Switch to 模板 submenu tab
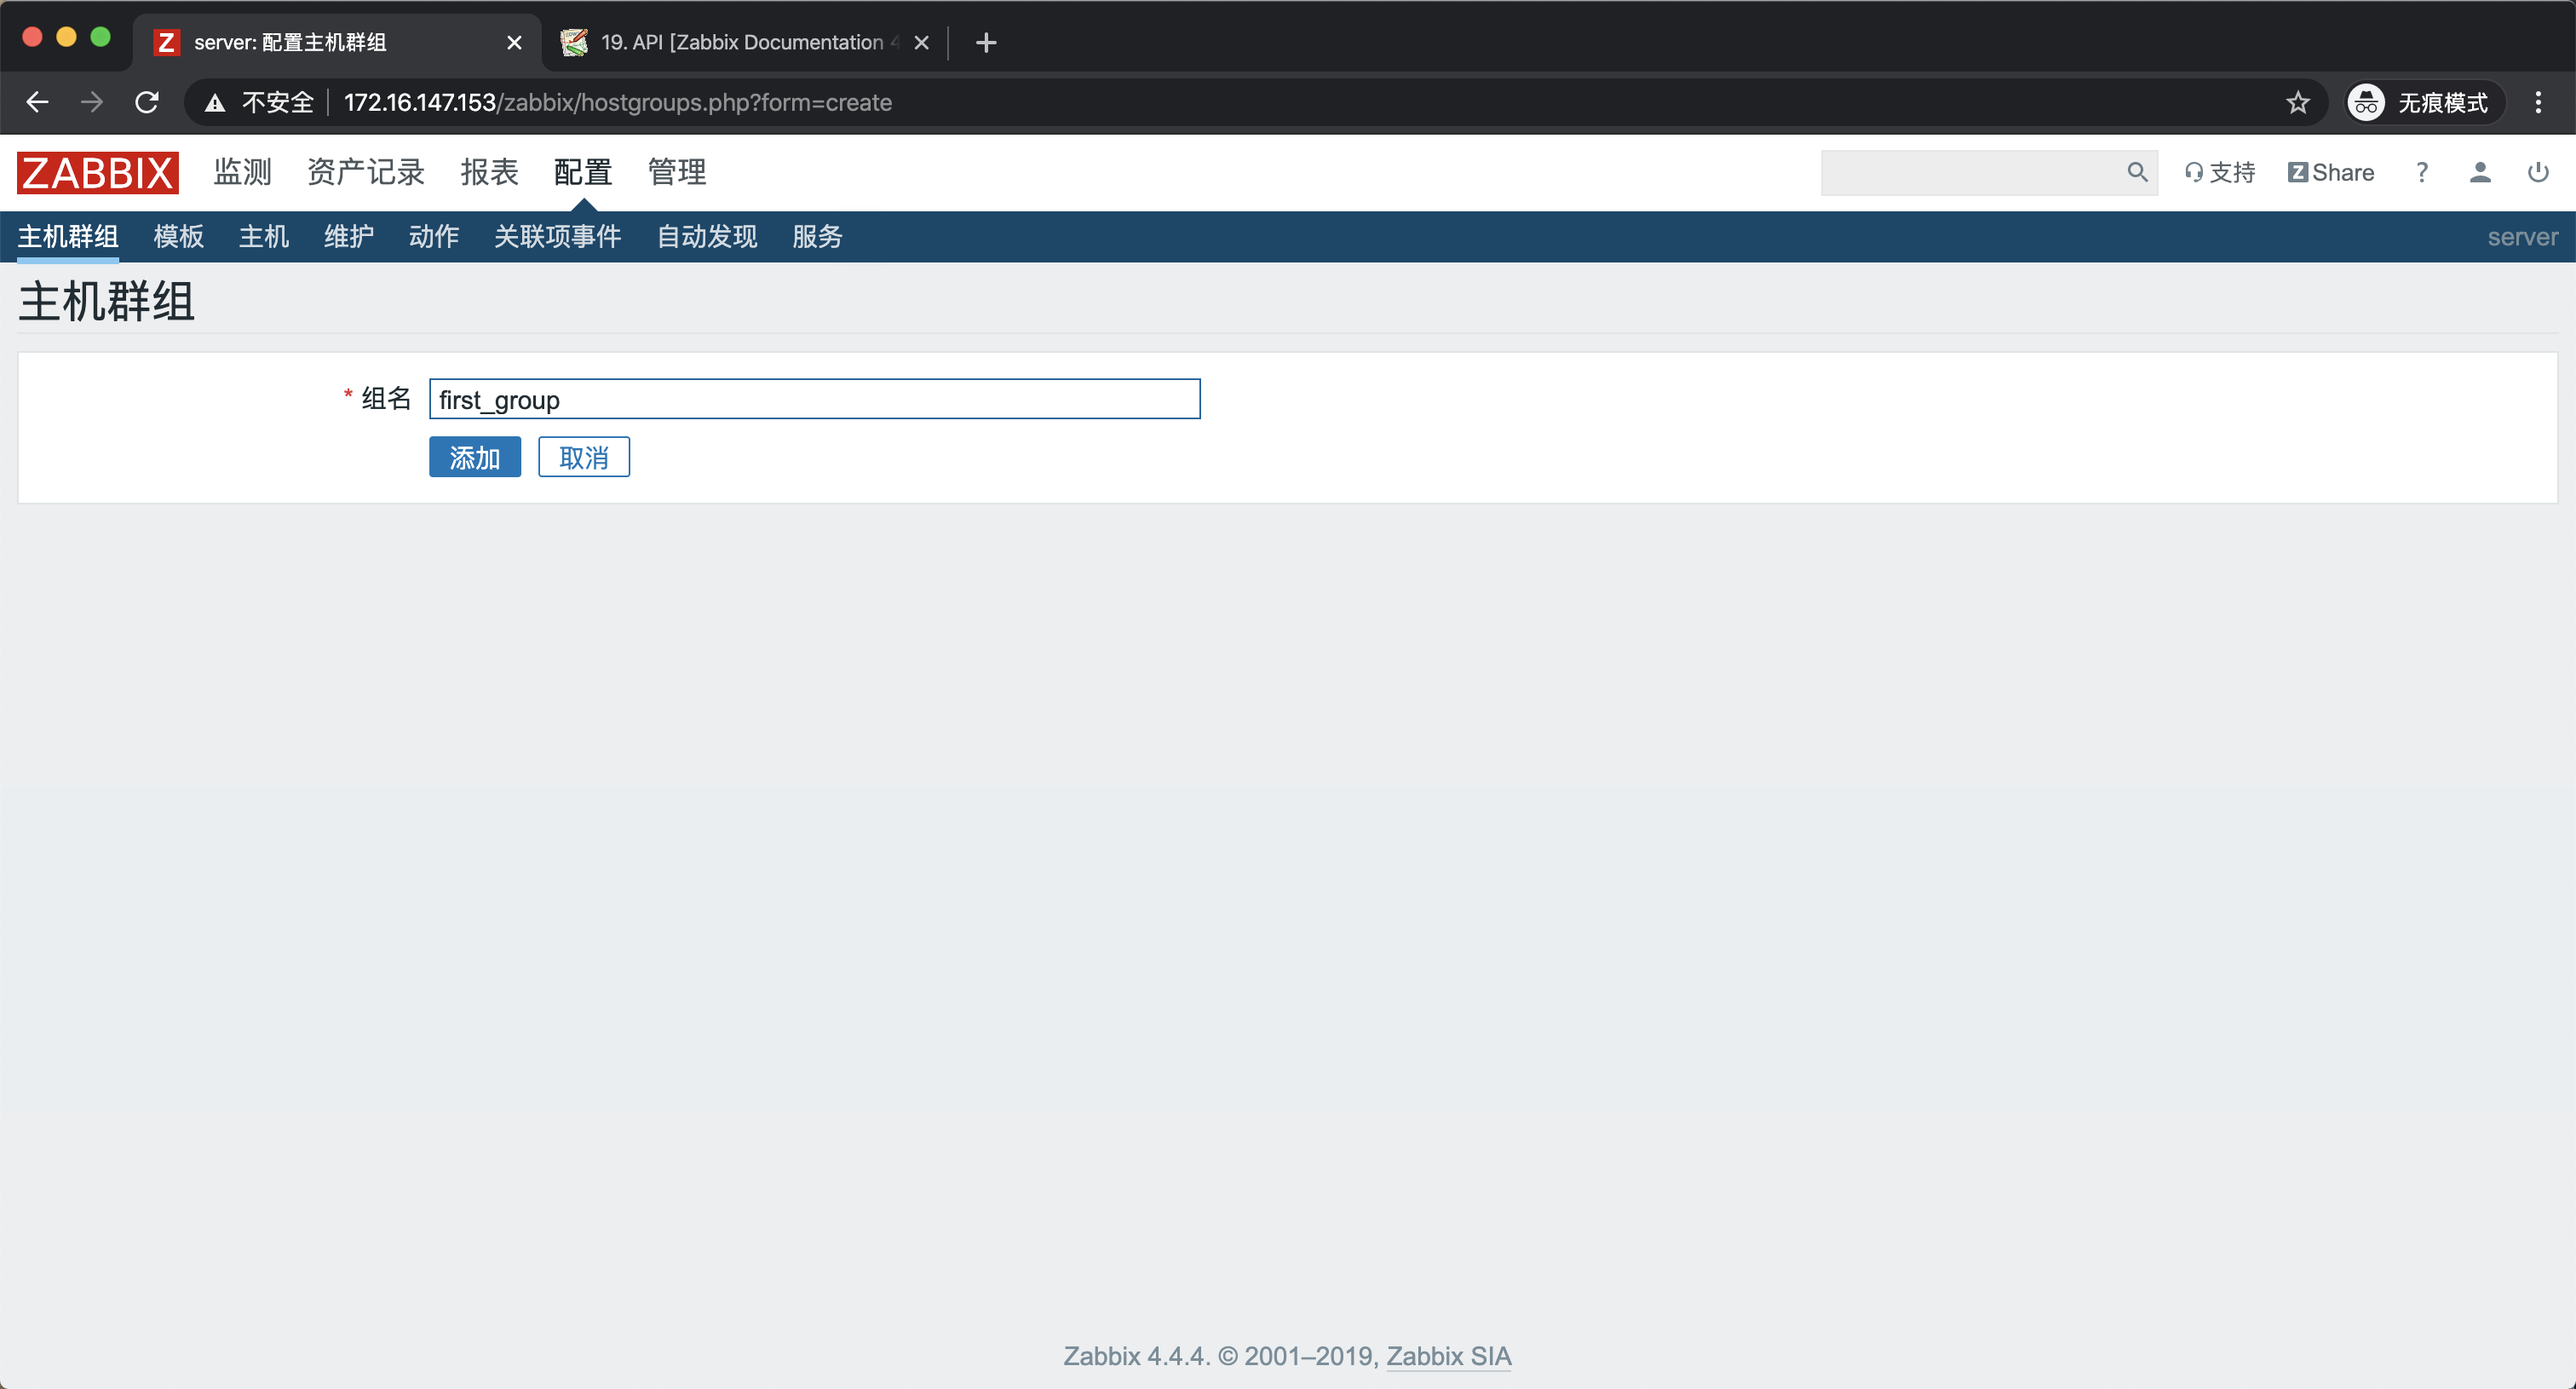This screenshot has width=2576, height=1389. (178, 236)
